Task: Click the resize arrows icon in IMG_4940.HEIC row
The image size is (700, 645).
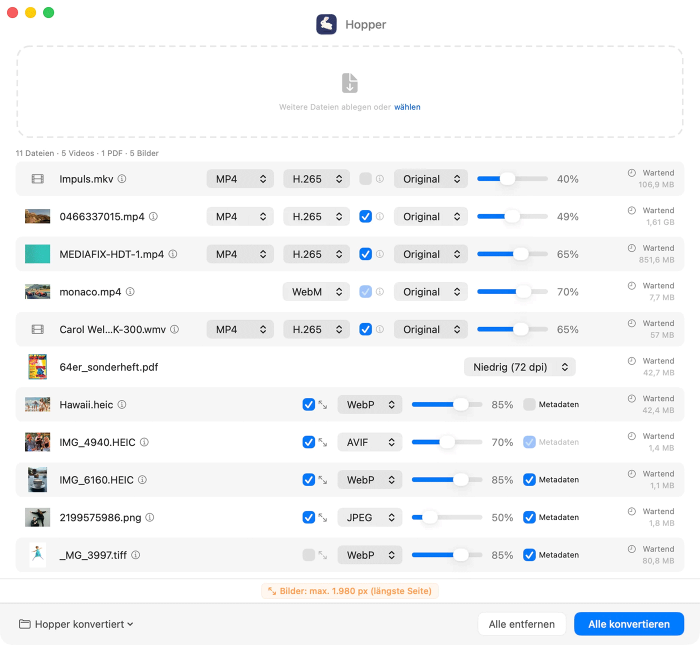Action: click(323, 442)
